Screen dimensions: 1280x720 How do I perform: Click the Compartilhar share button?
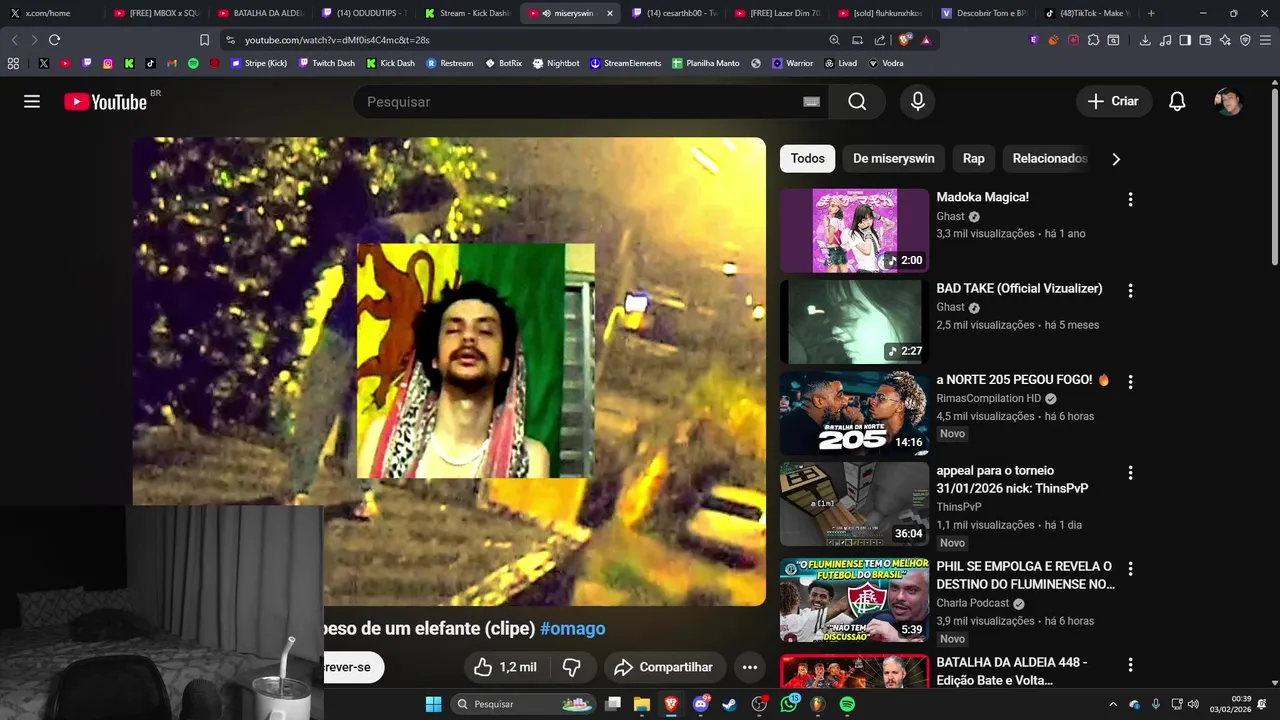tap(663, 667)
